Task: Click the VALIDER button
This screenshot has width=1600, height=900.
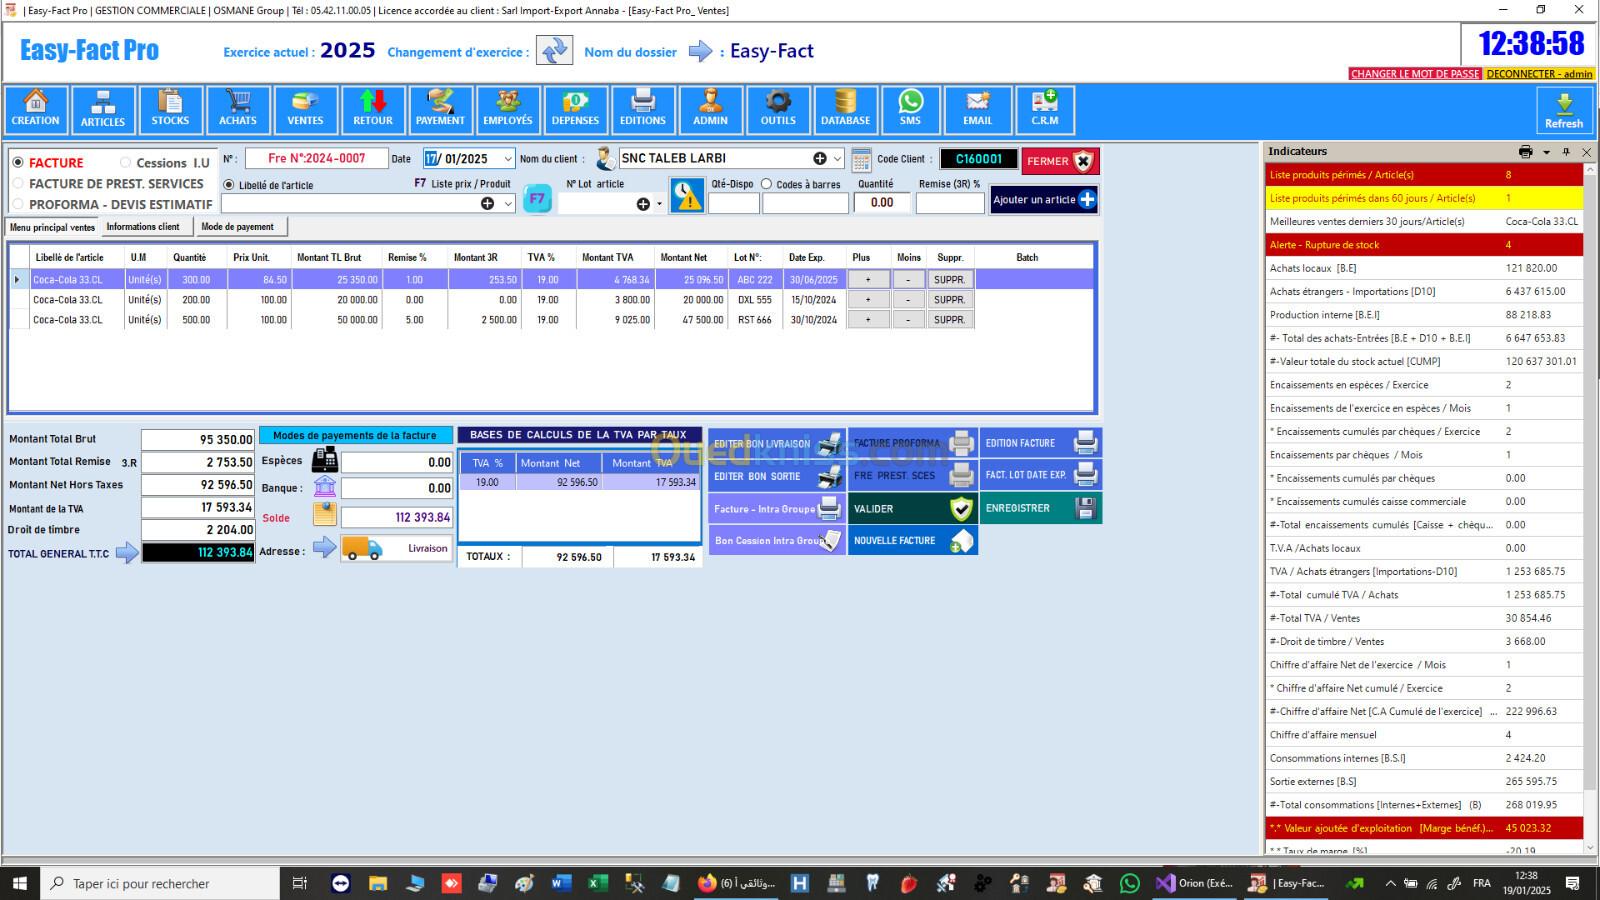Action: (912, 509)
